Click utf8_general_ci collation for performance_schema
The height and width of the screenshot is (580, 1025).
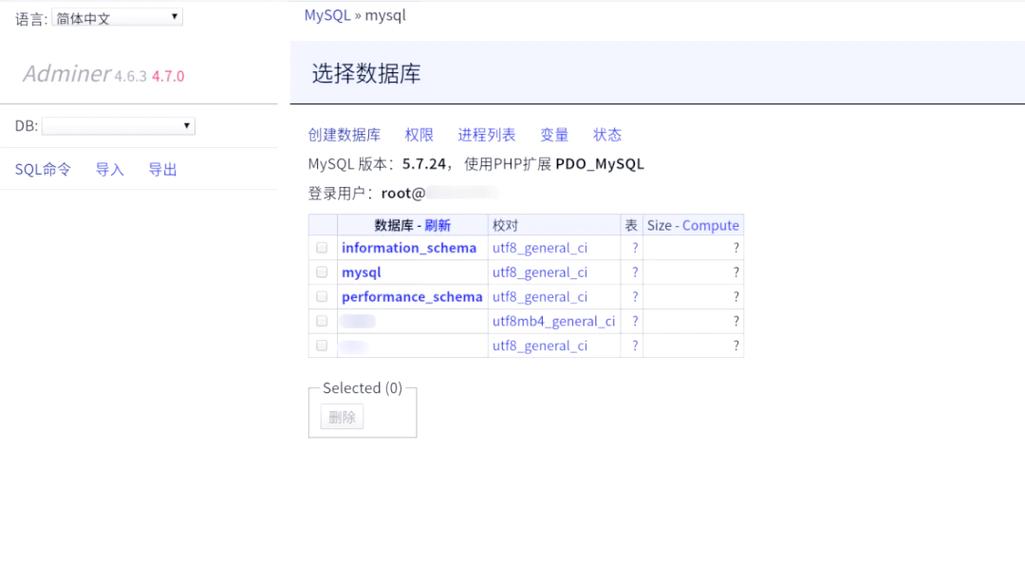point(540,297)
